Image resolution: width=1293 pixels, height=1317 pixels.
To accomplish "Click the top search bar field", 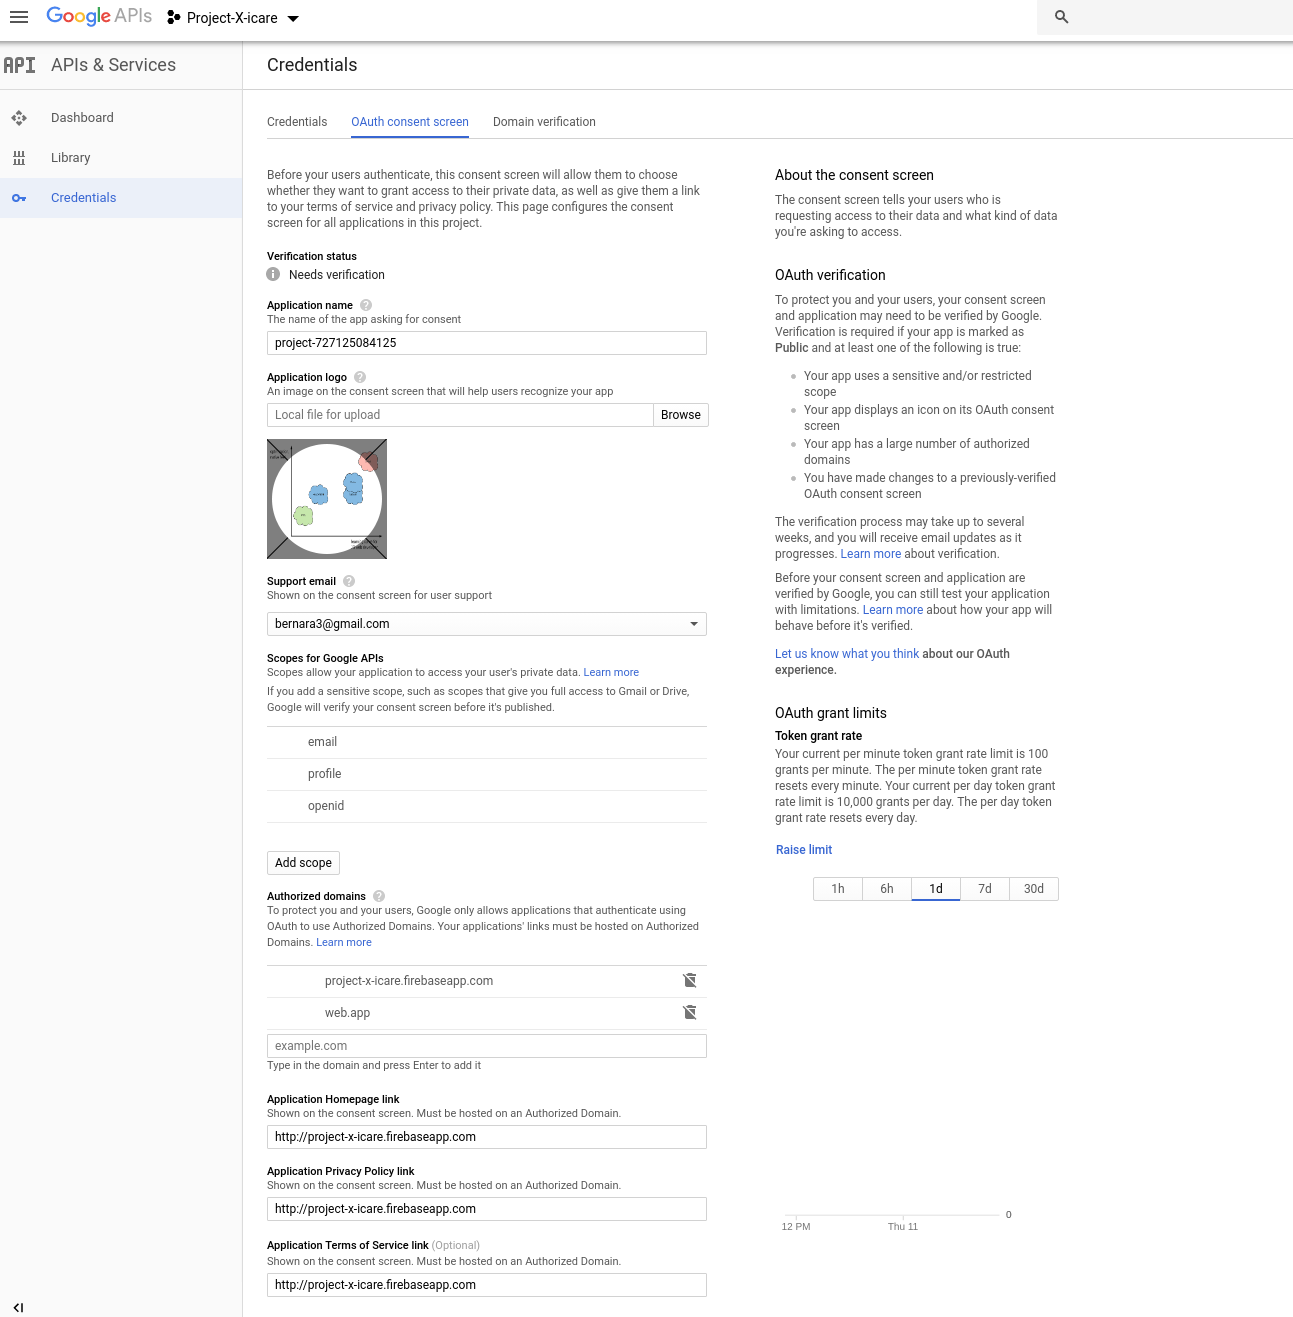I will click(1165, 17).
